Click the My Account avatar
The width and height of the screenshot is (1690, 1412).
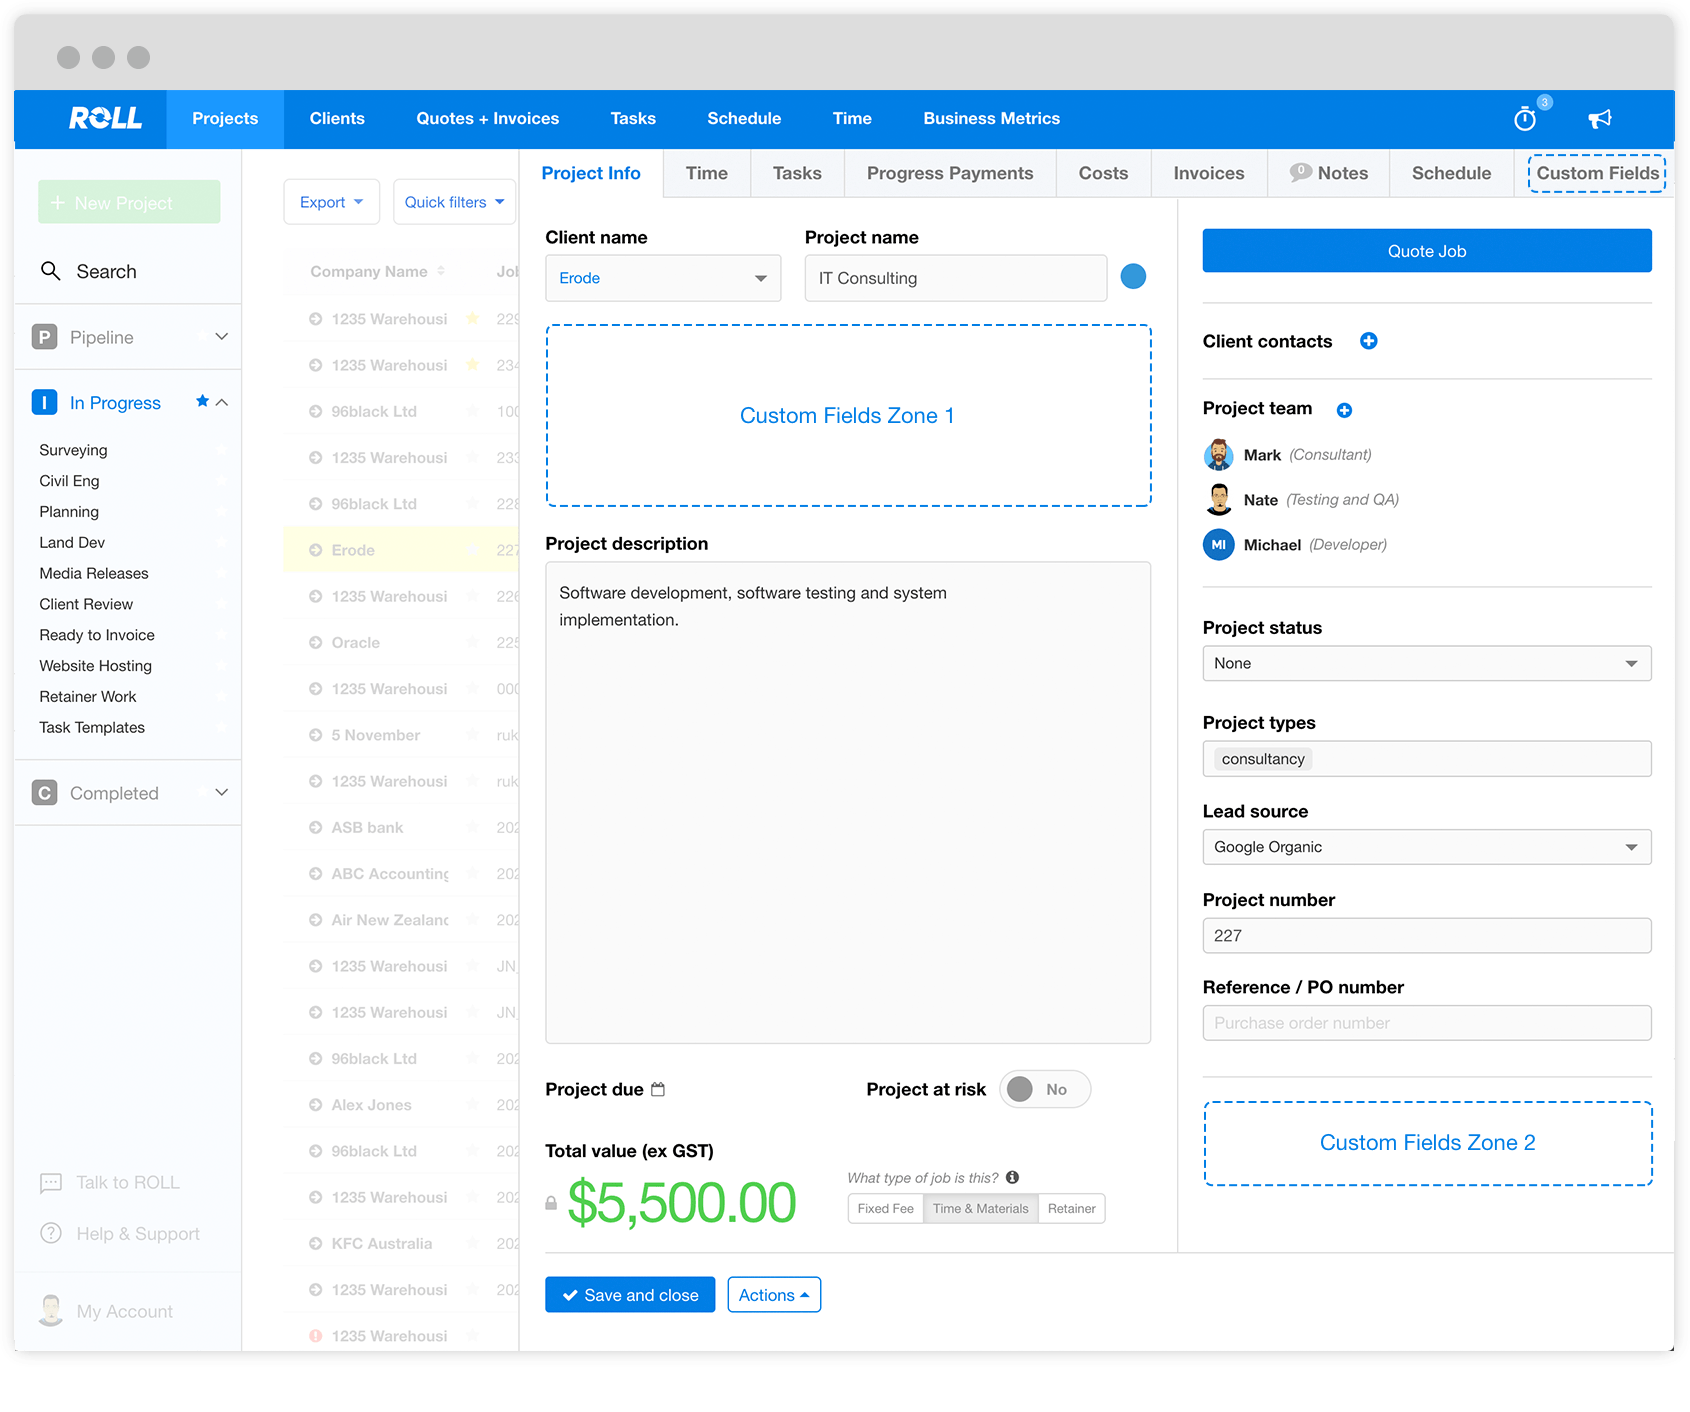click(50, 1310)
